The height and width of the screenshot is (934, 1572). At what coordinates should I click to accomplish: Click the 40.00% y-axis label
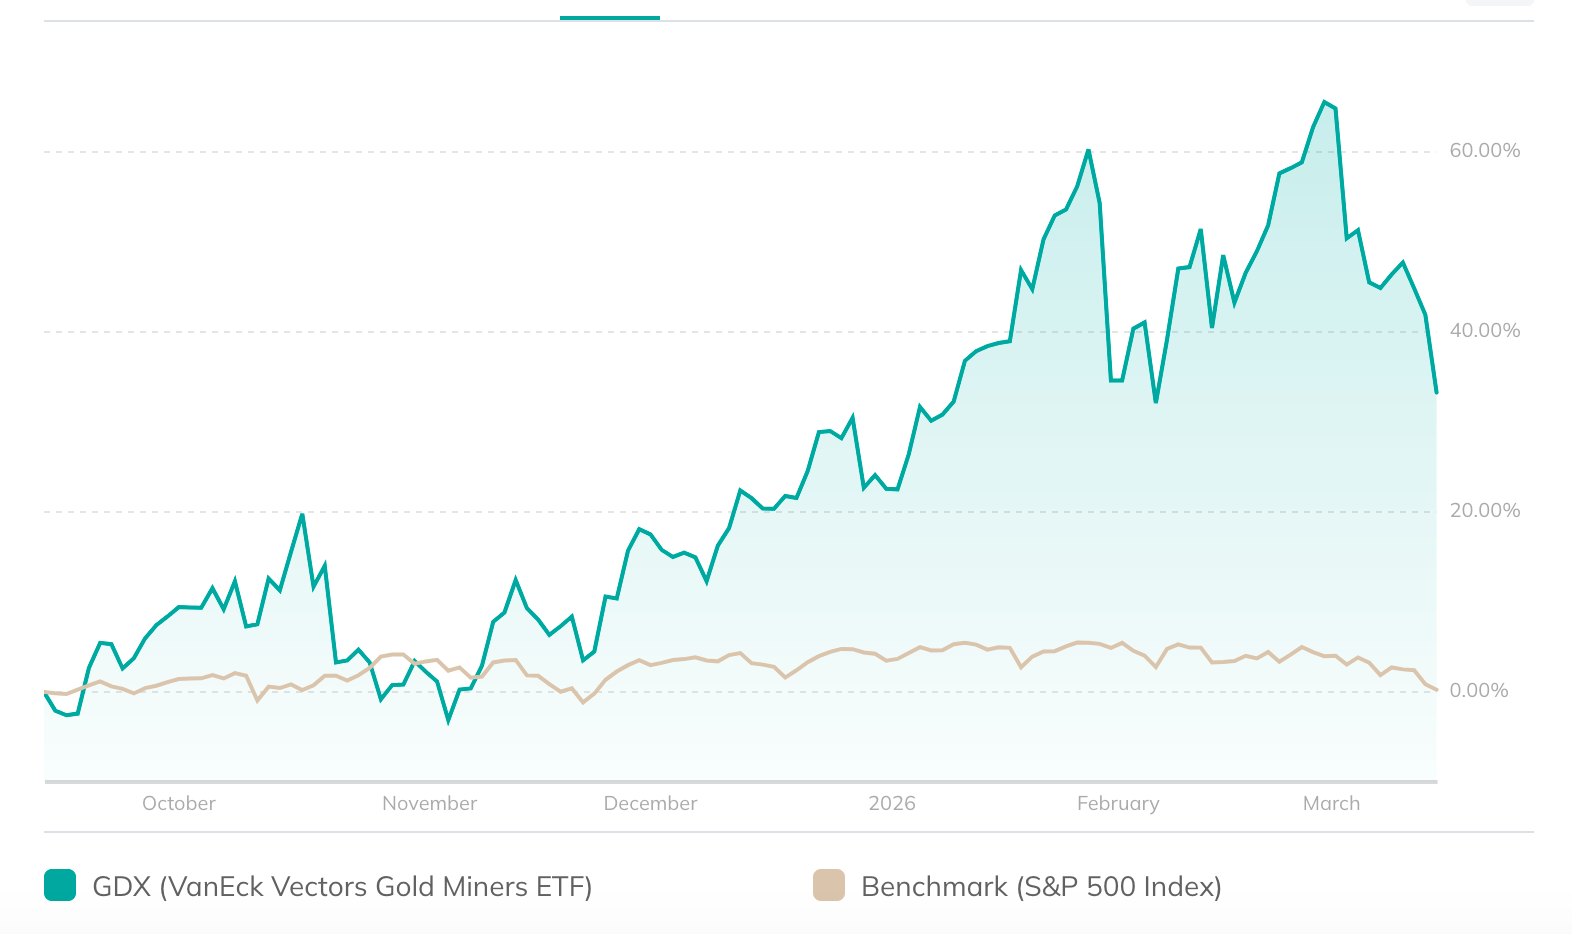1484,331
